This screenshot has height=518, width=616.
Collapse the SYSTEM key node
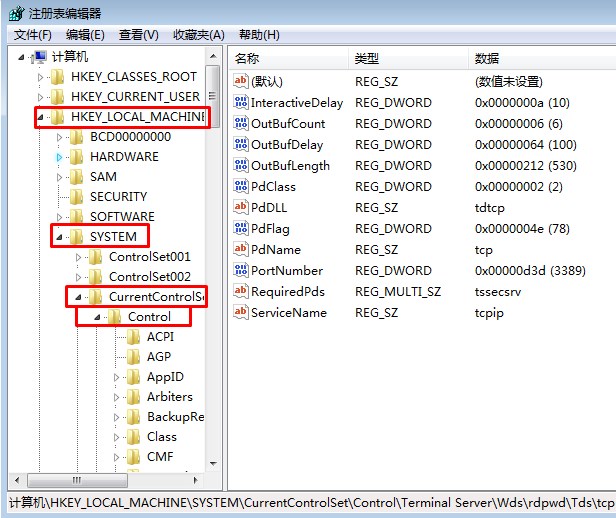[60, 237]
